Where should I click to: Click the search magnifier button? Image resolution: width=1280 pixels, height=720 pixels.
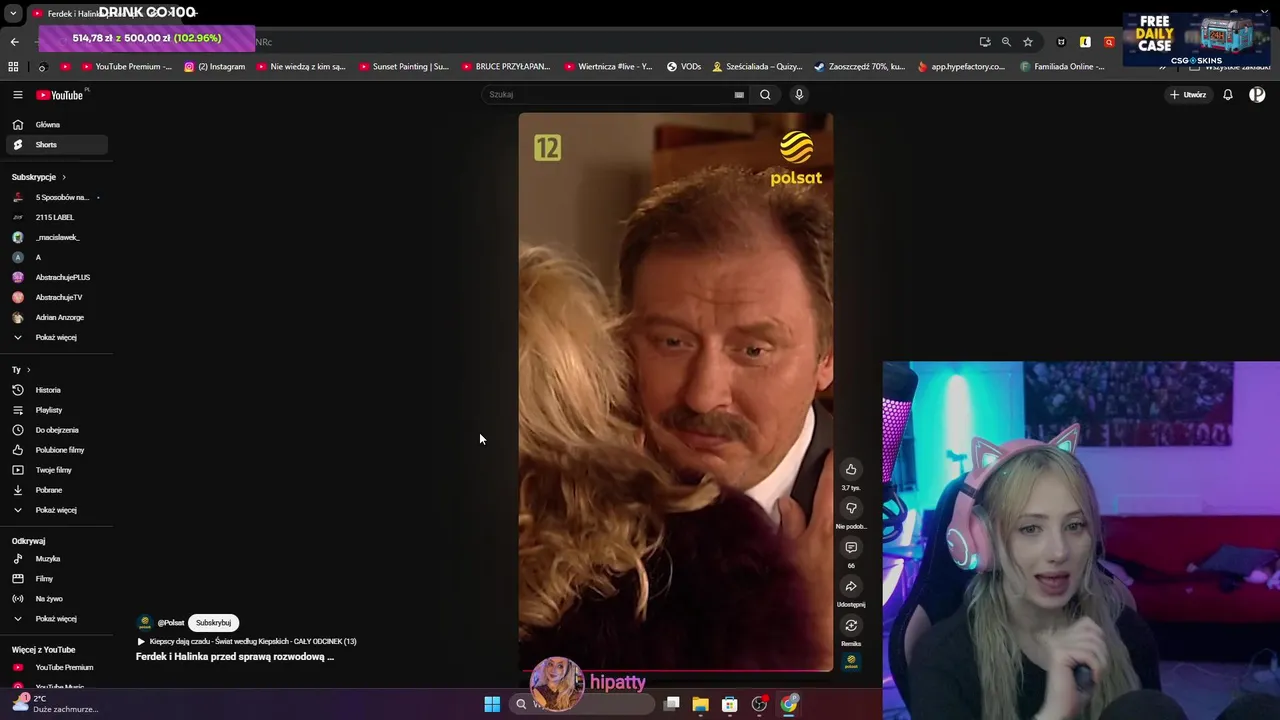click(765, 95)
